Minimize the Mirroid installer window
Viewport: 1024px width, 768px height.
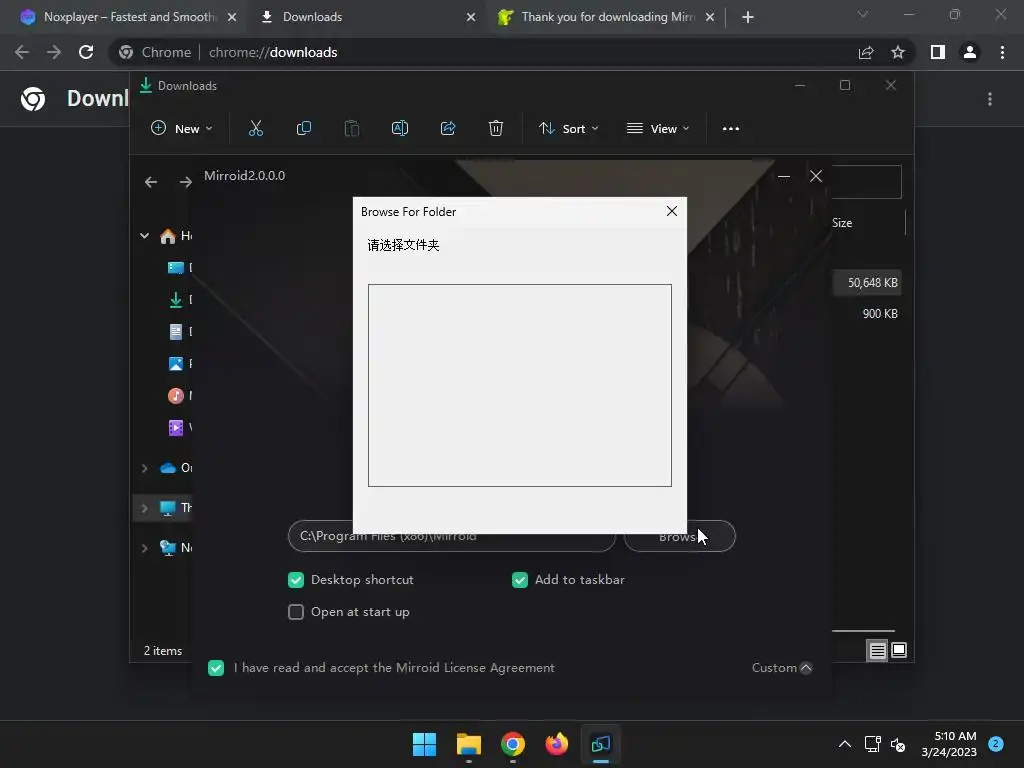pyautogui.click(x=784, y=176)
